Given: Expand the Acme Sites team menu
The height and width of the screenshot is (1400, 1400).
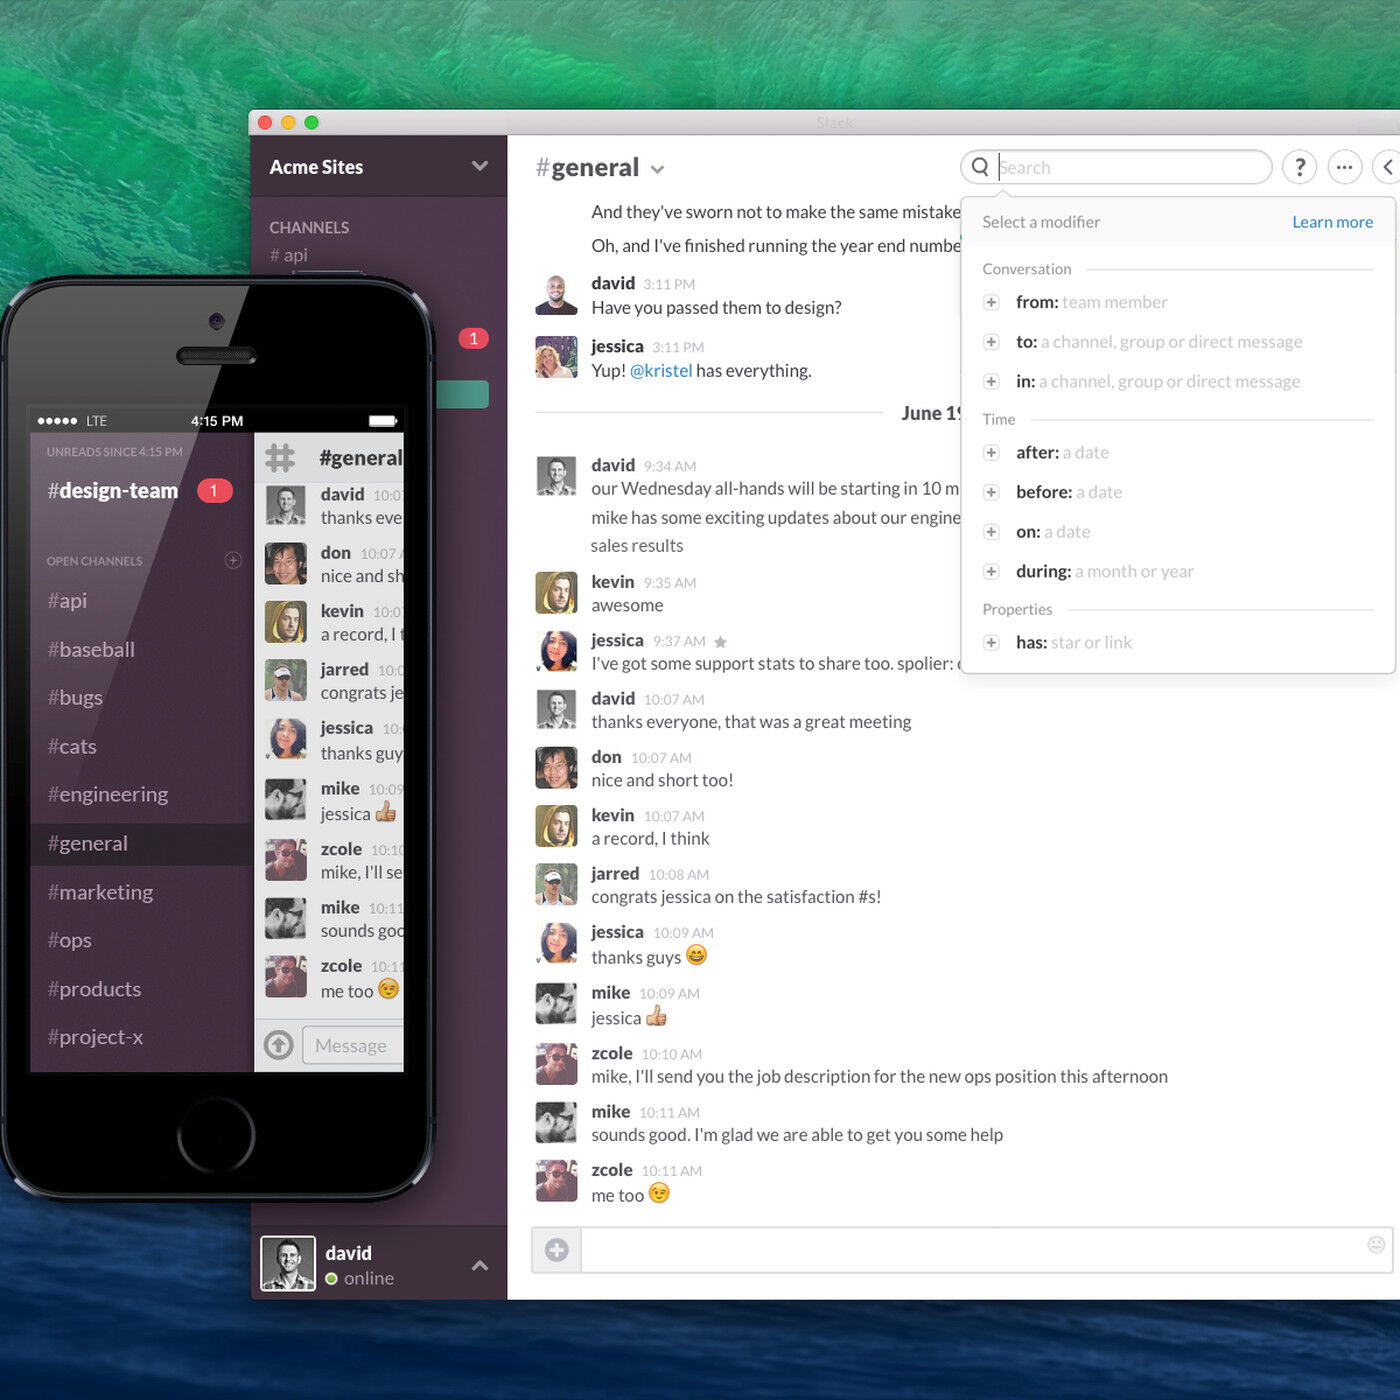Looking at the screenshot, I should tap(480, 167).
